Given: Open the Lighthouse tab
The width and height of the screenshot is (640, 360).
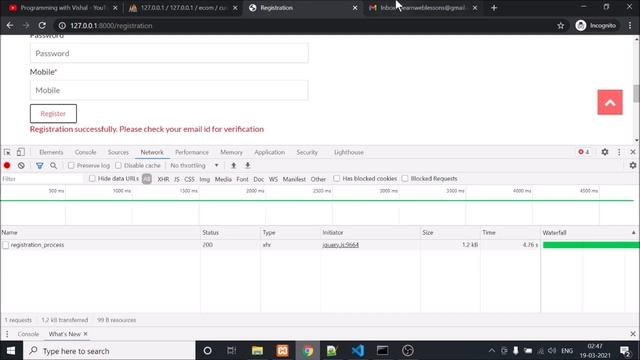Looking at the screenshot, I should coord(349,152).
